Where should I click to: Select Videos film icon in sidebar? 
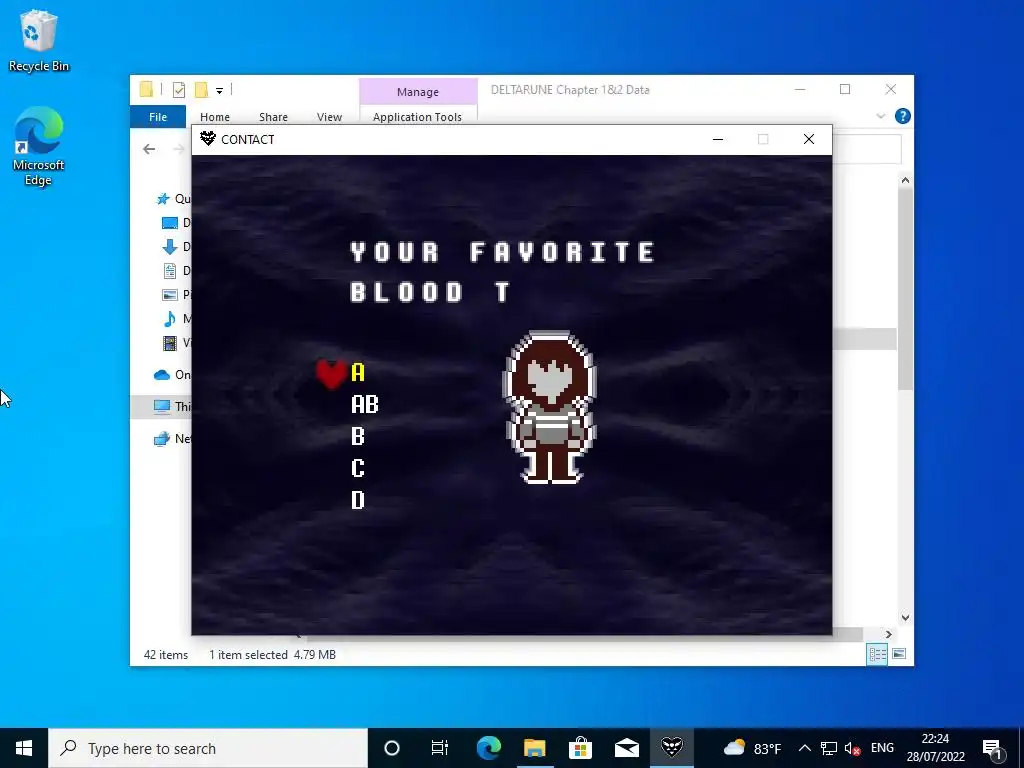pos(169,343)
